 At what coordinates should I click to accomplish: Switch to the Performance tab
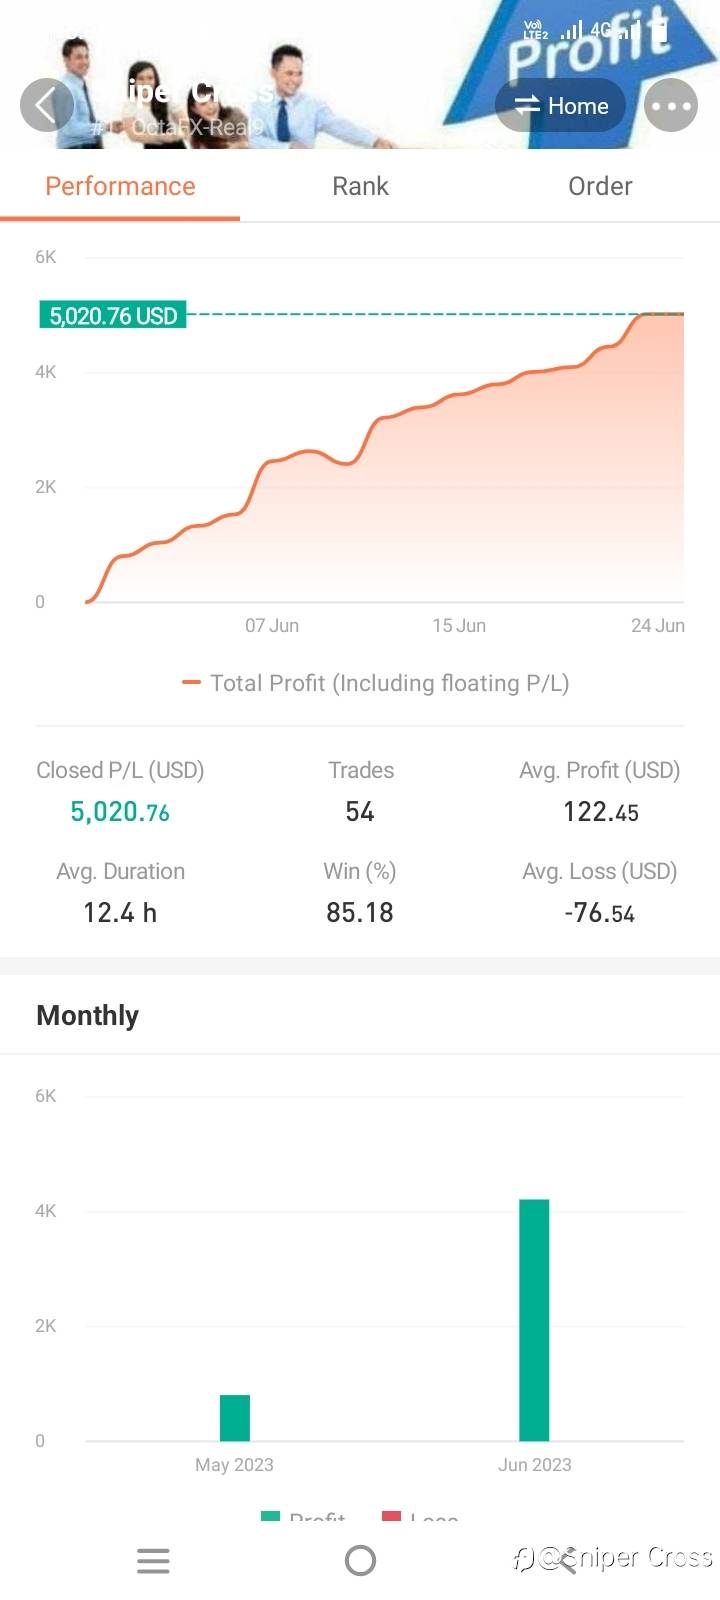(x=120, y=186)
